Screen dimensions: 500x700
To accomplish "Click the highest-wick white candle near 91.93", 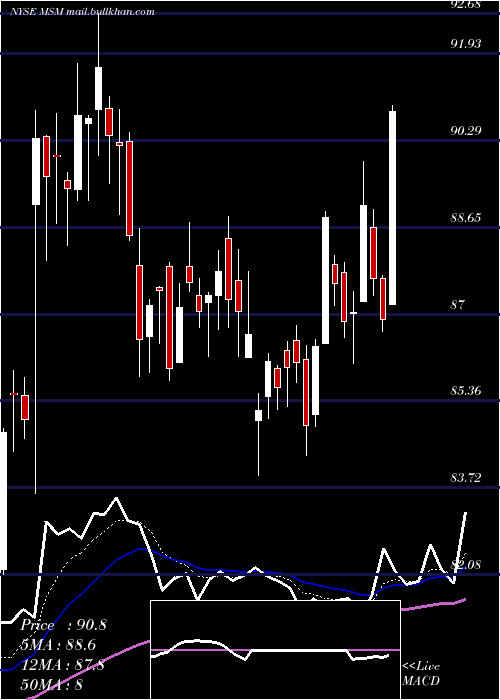I will coord(98,88).
